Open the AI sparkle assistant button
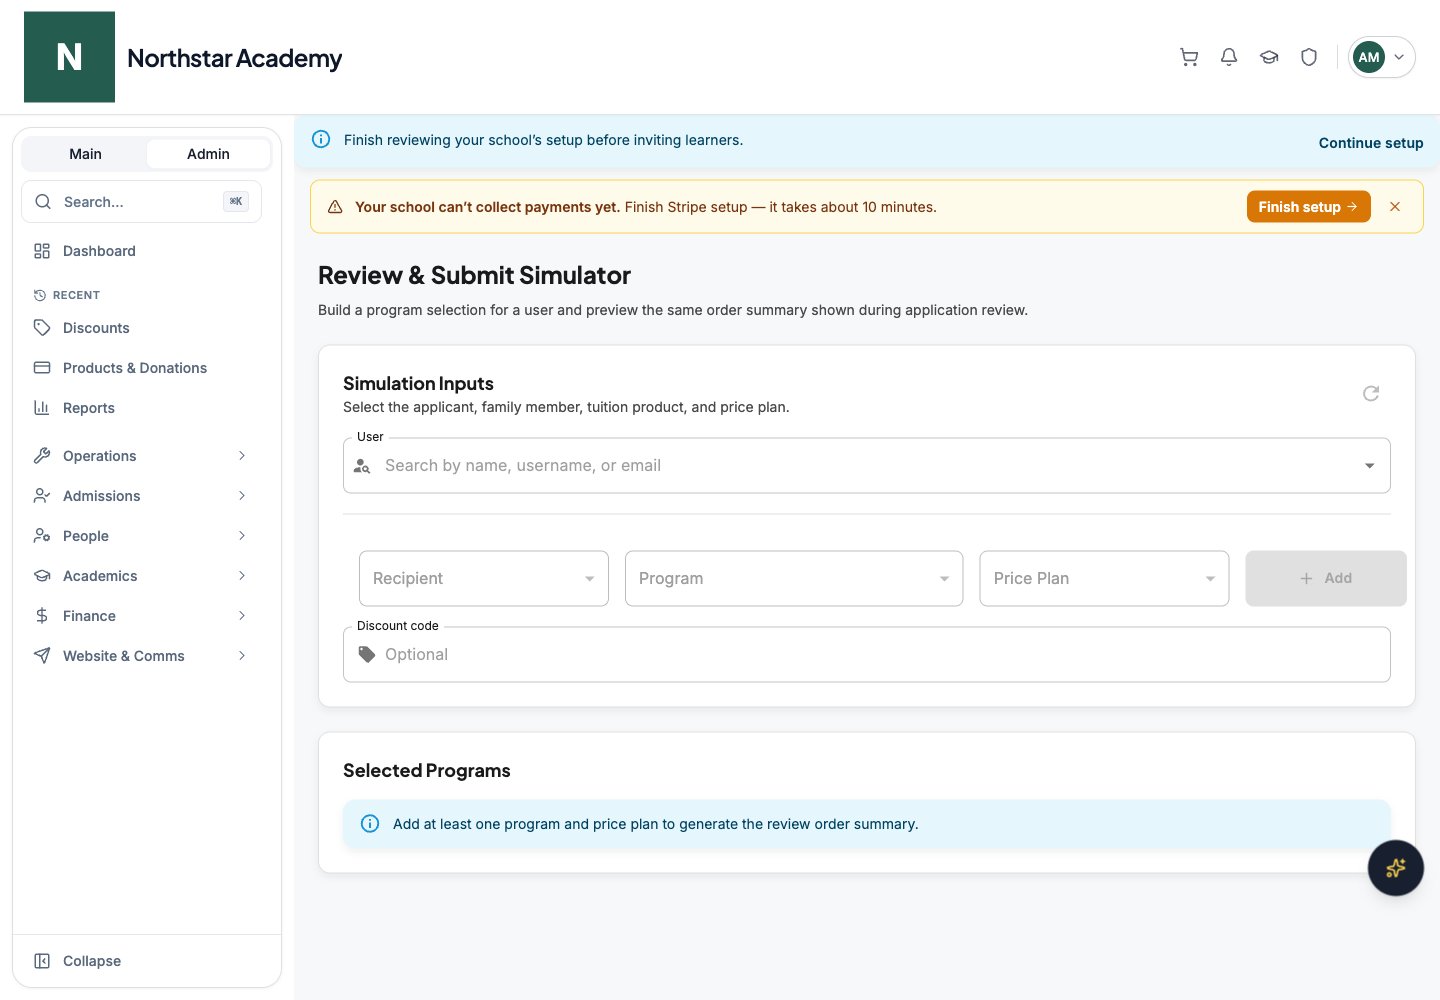 (x=1396, y=868)
